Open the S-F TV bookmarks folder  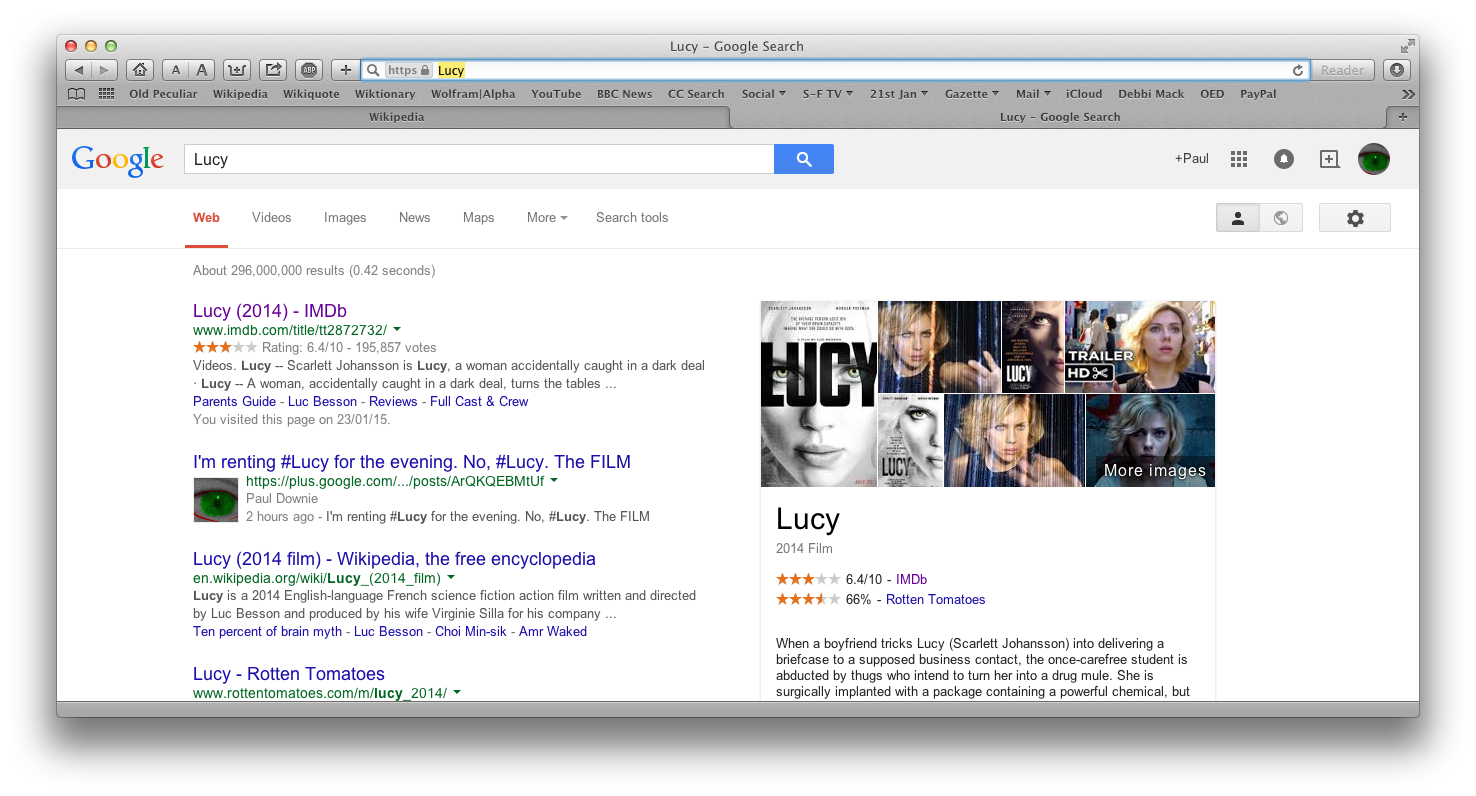tap(828, 94)
